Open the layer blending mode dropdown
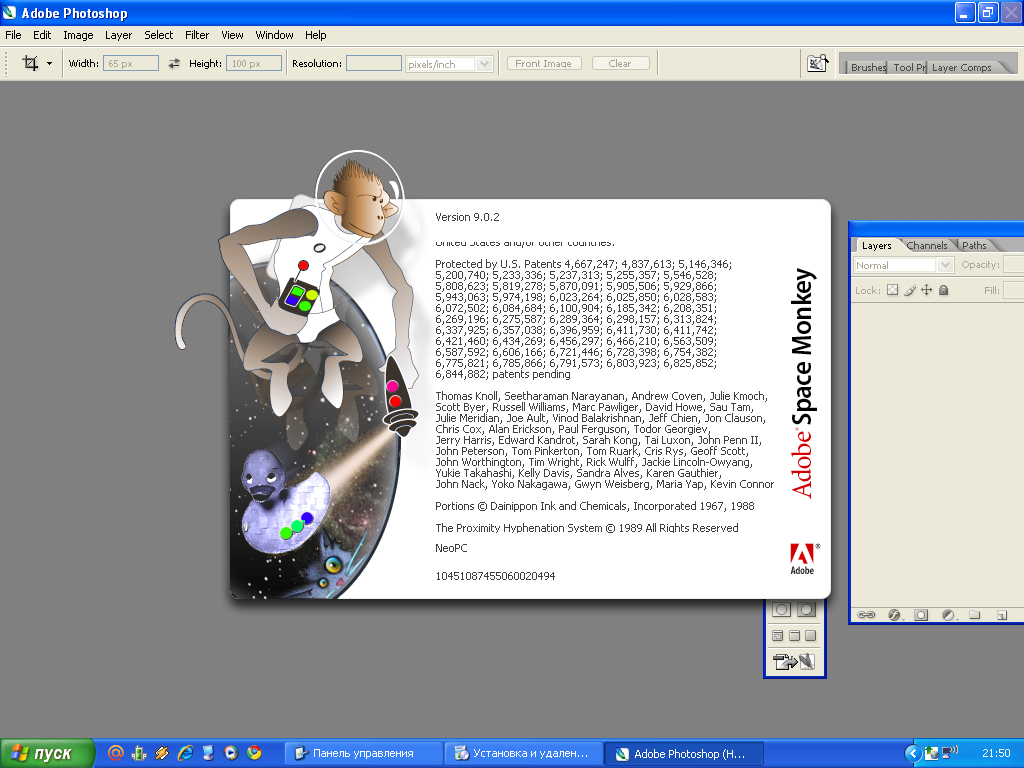Image resolution: width=1024 pixels, height=768 pixels. point(904,265)
